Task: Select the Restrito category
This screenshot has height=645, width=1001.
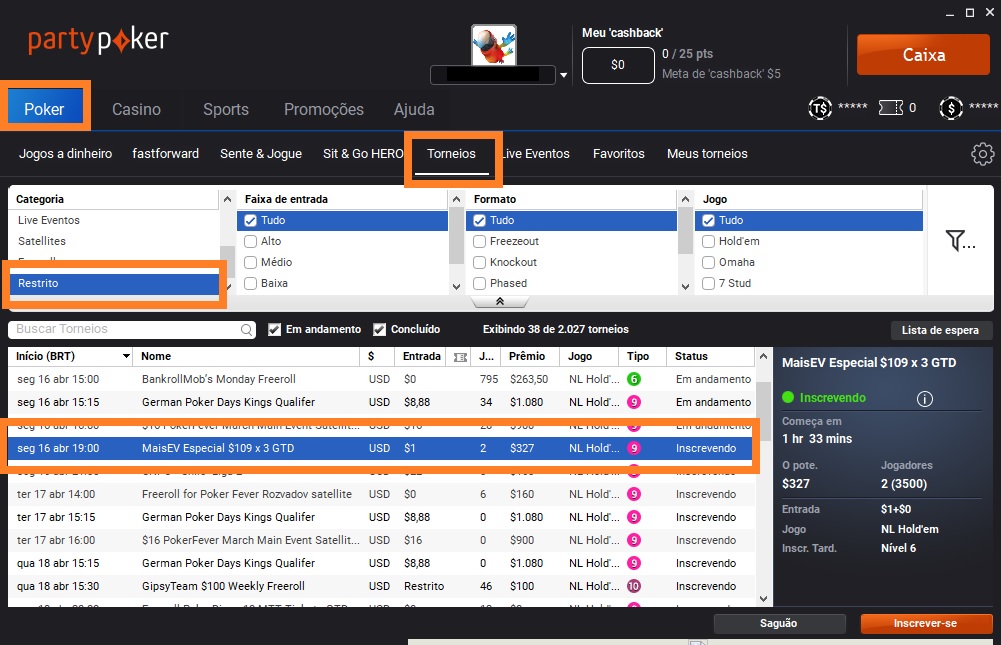Action: click(x=114, y=284)
